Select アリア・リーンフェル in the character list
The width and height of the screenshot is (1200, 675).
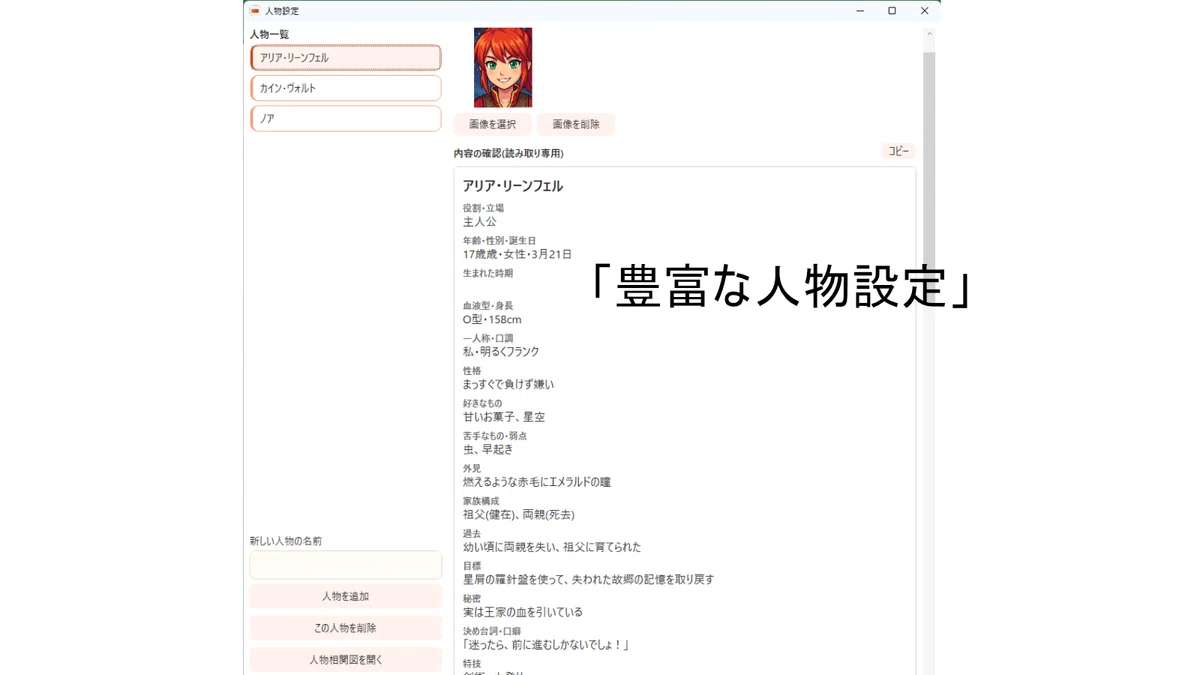(345, 58)
